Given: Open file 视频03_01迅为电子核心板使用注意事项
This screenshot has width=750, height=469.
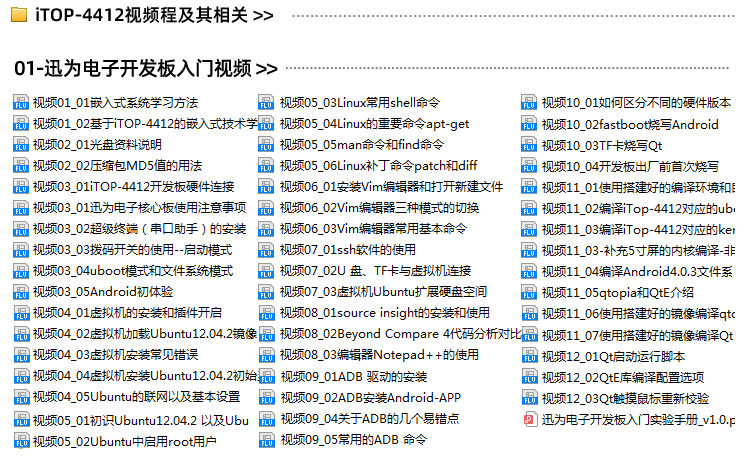Looking at the screenshot, I should coord(139,207).
